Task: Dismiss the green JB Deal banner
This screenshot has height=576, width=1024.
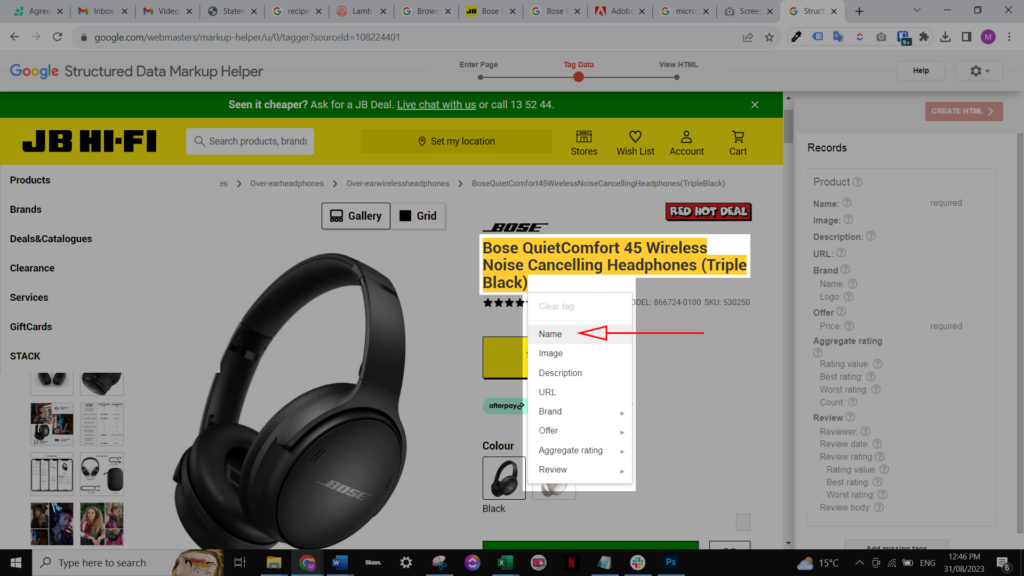Action: pyautogui.click(x=754, y=104)
